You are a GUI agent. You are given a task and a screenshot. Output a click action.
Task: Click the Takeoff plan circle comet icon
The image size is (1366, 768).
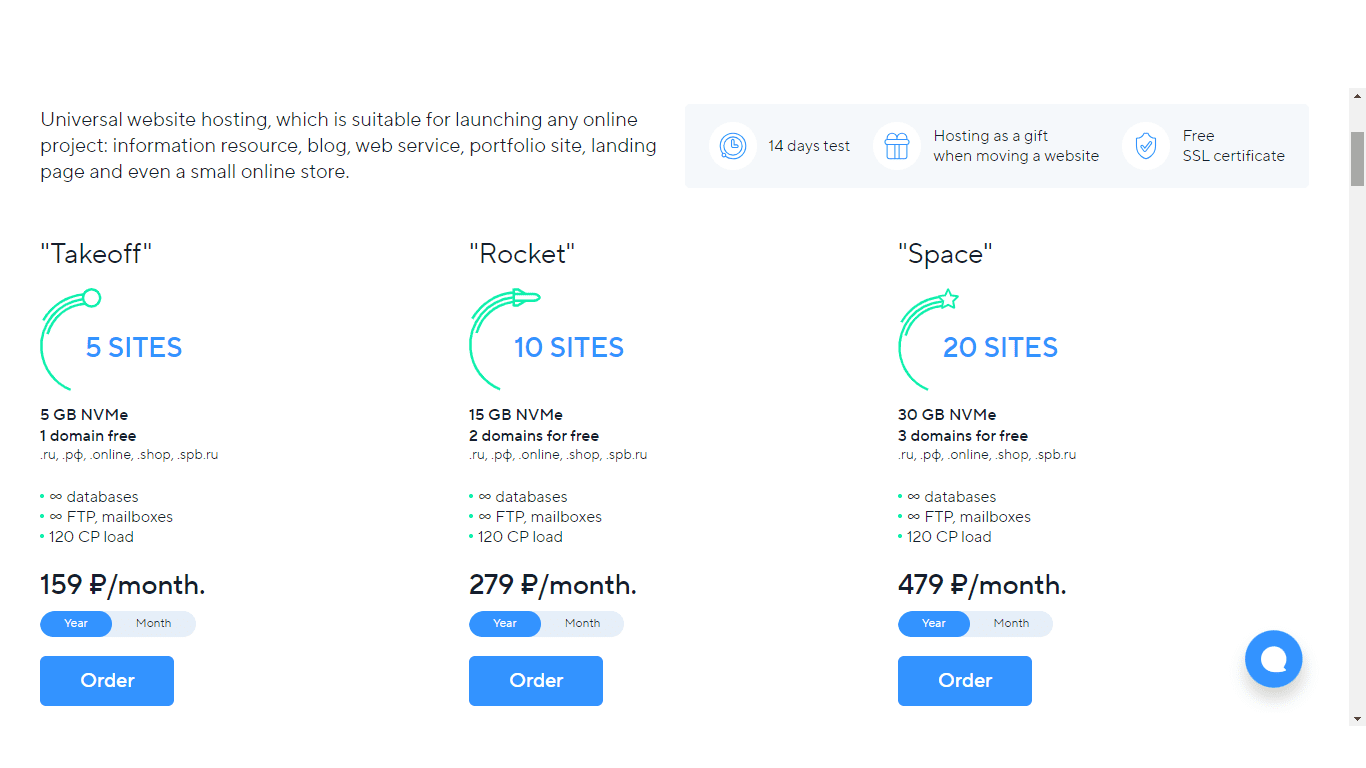point(70,338)
